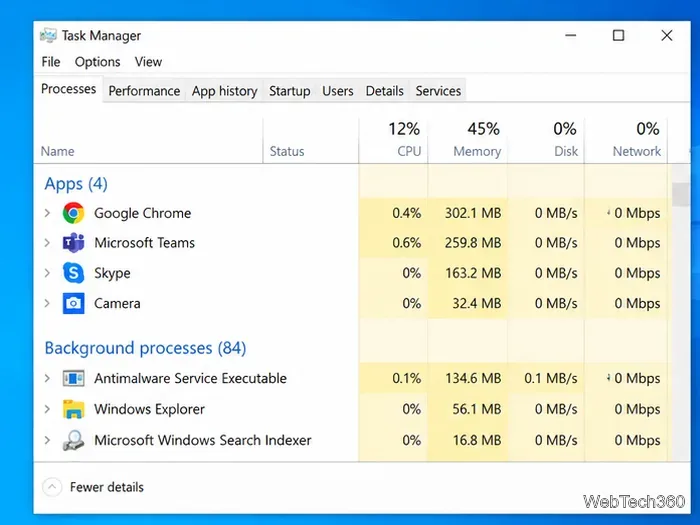Click the 259.8 MB memory value
The height and width of the screenshot is (525, 700).
pos(473,243)
